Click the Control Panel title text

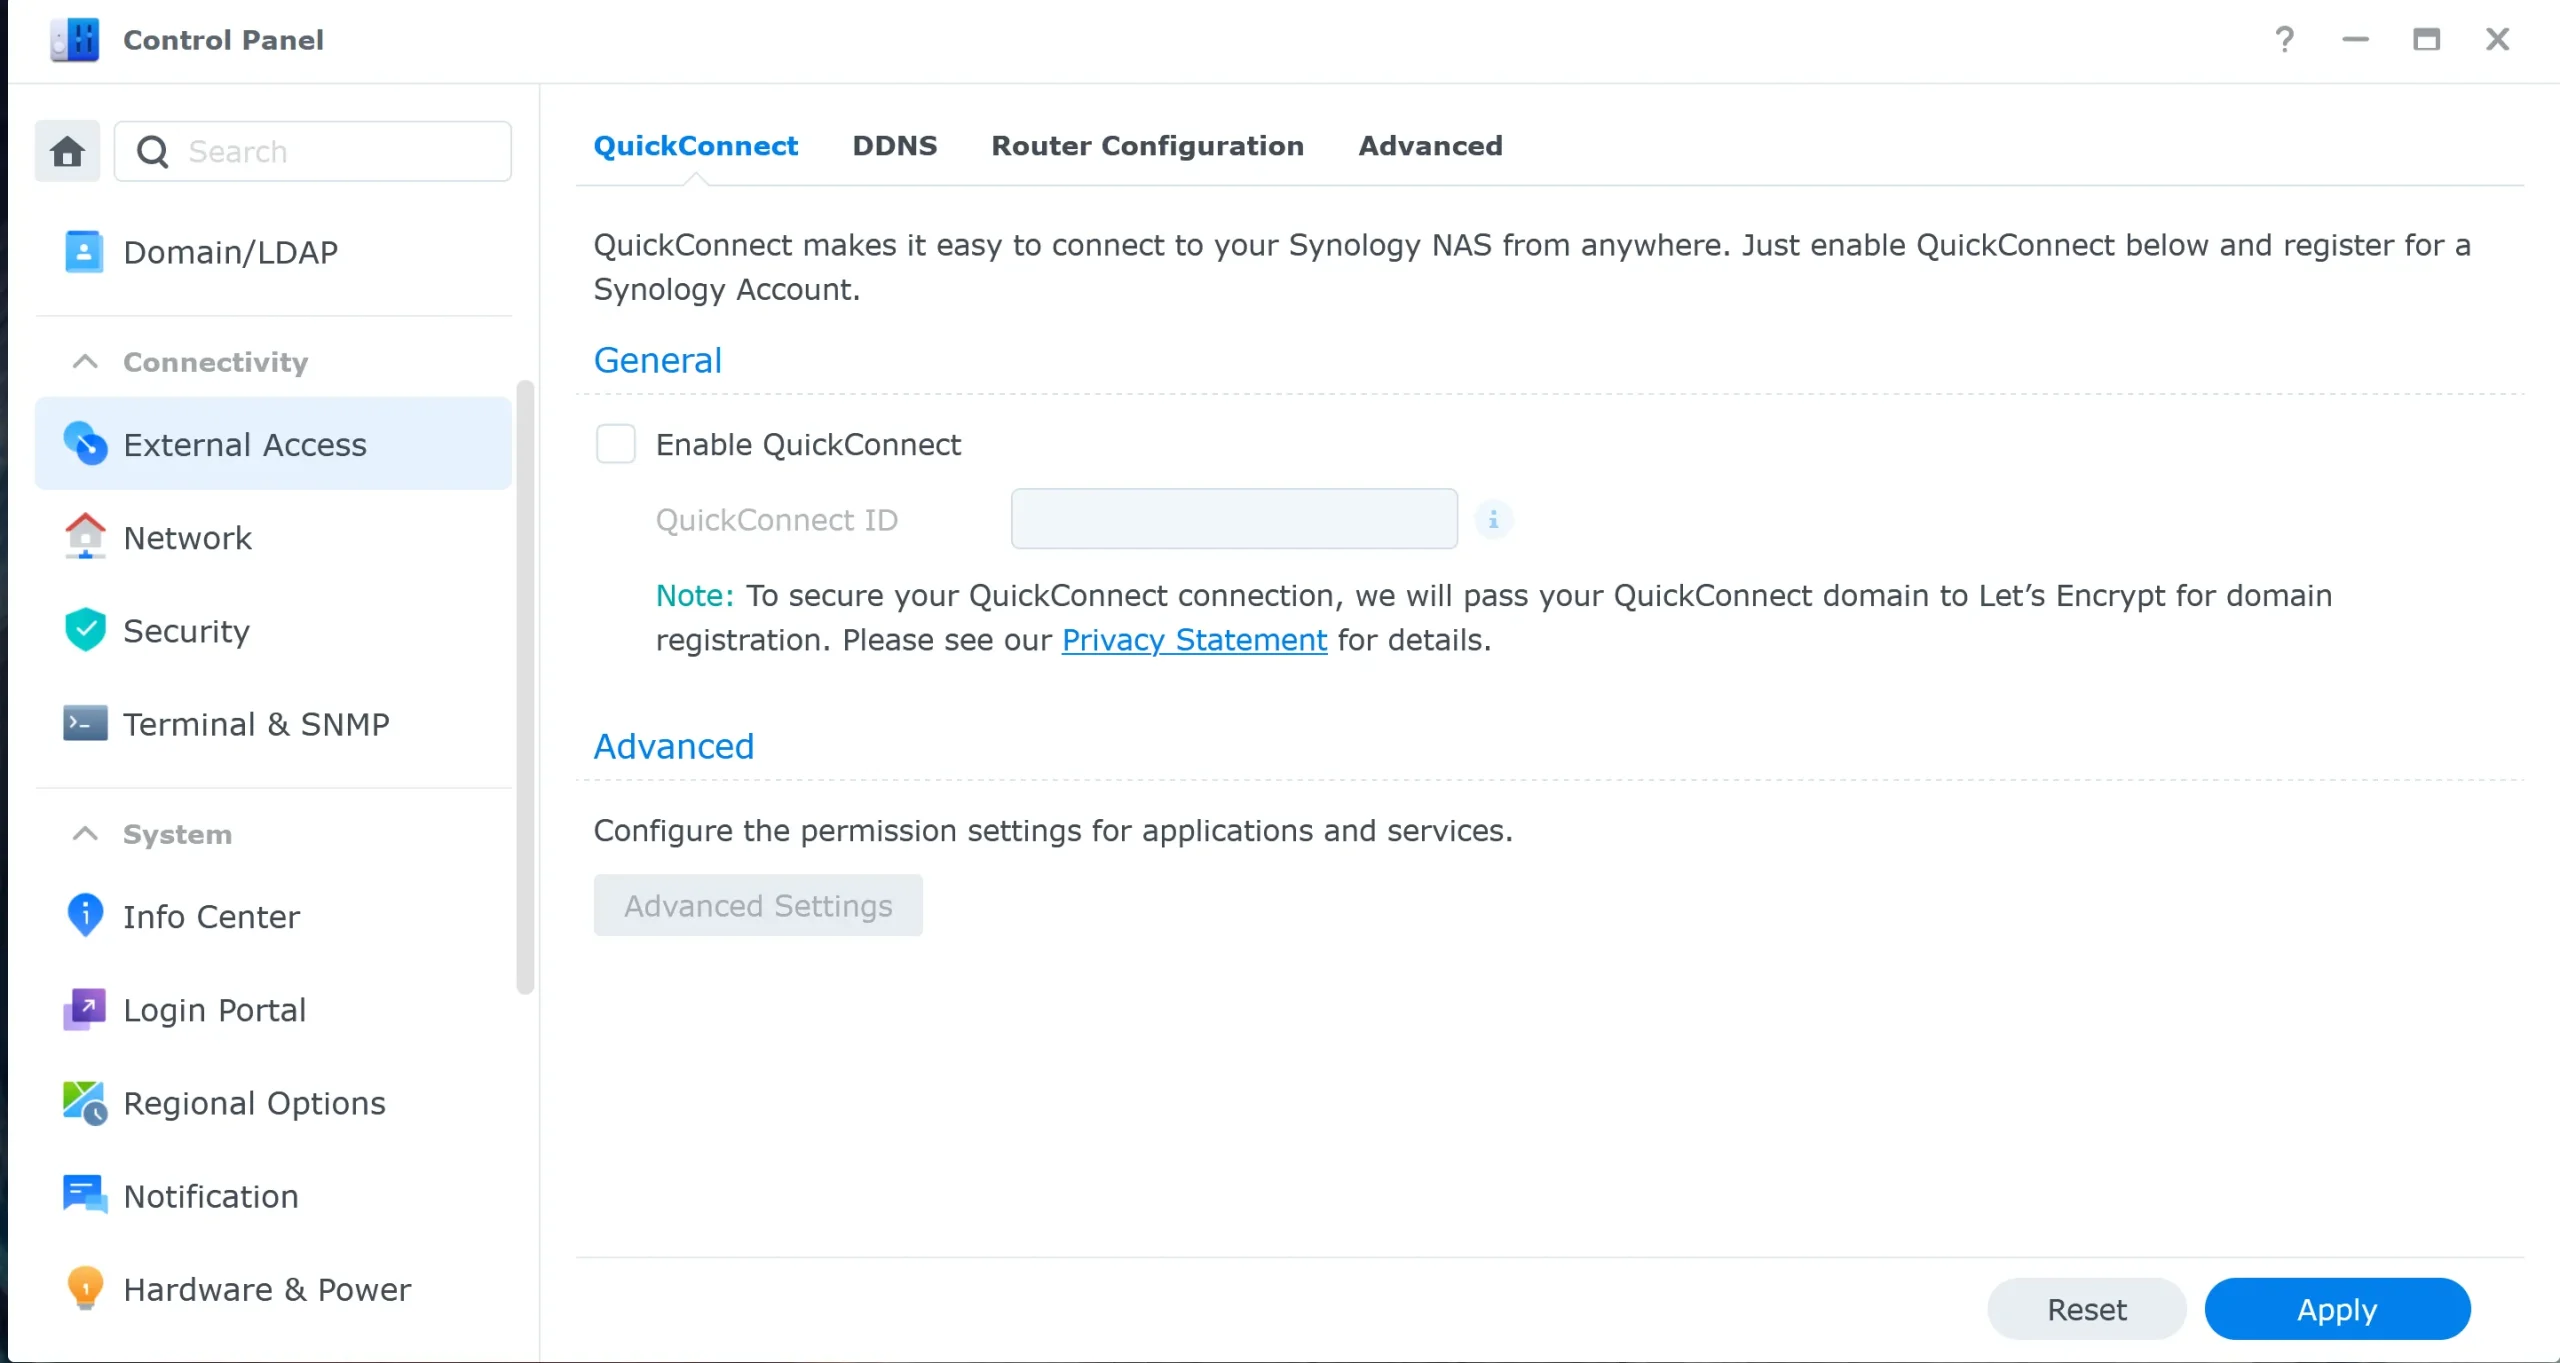pyautogui.click(x=223, y=40)
